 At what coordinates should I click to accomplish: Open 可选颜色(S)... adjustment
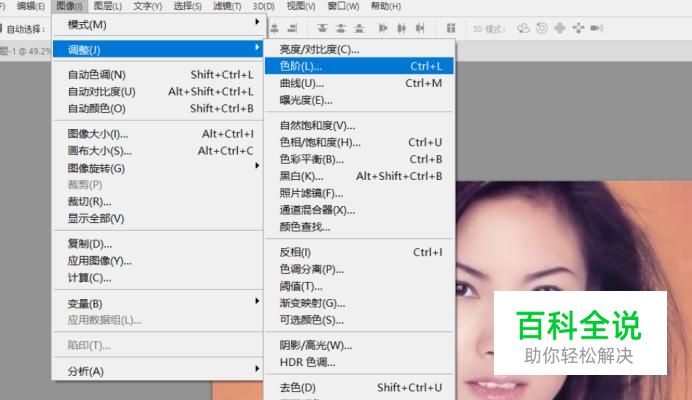click(x=359, y=320)
